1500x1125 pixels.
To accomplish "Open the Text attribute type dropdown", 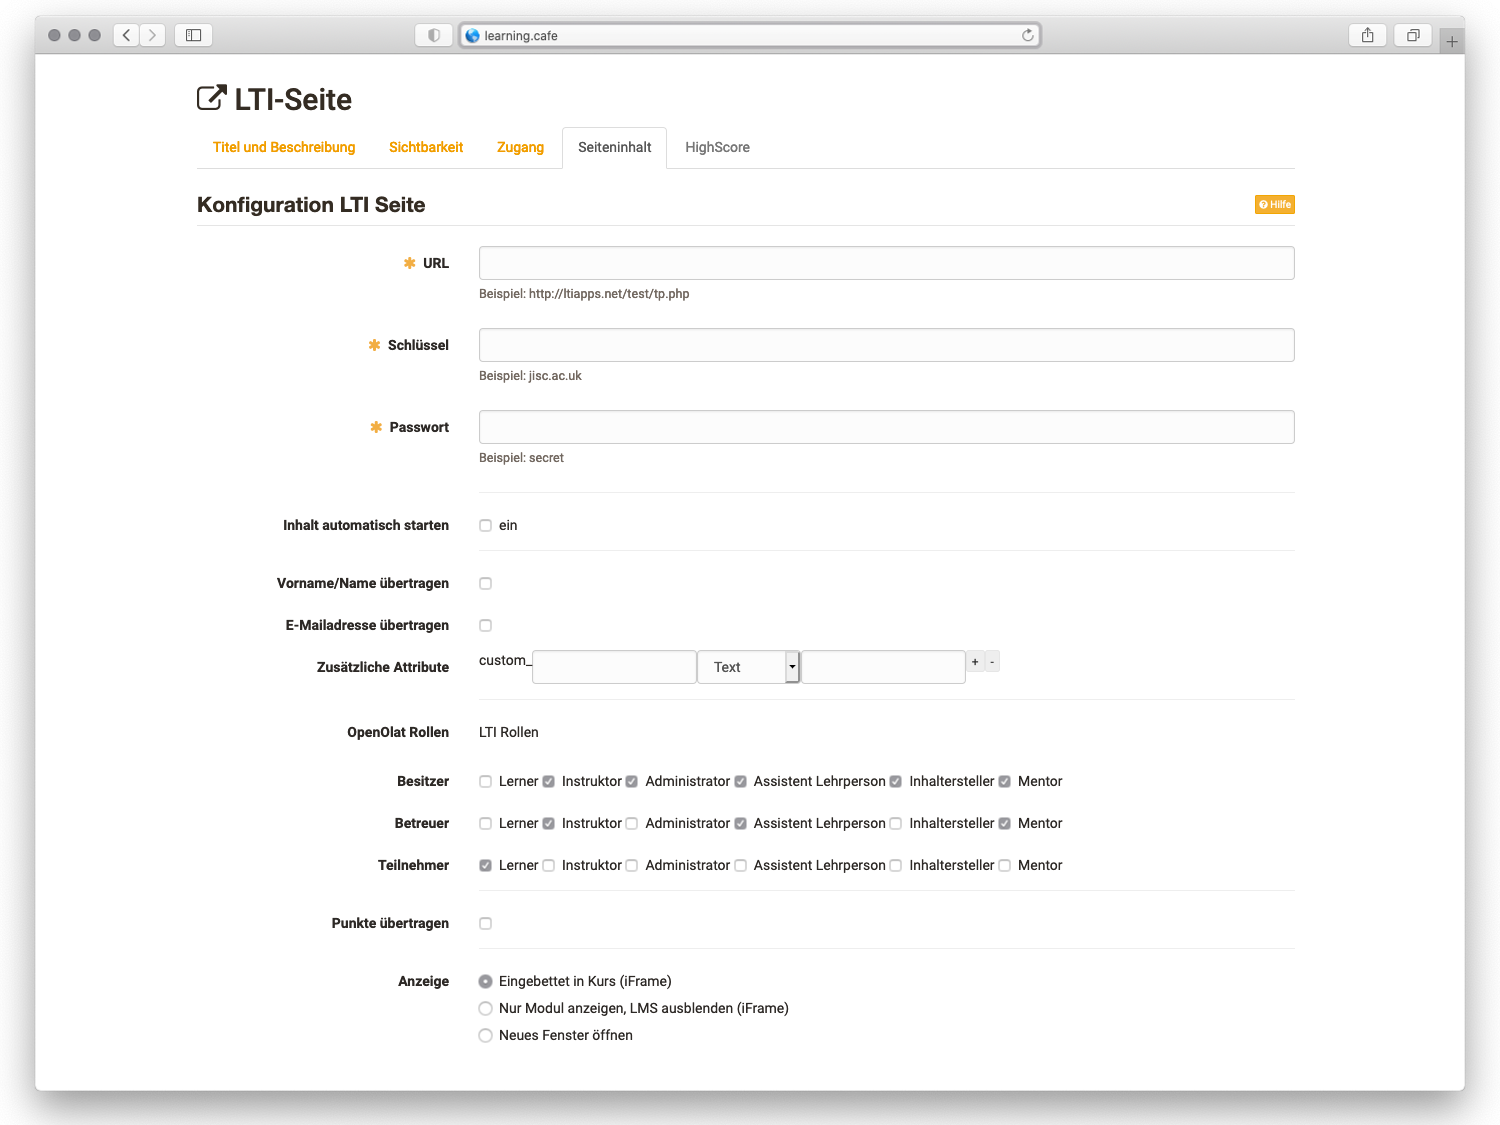I will click(x=749, y=667).
